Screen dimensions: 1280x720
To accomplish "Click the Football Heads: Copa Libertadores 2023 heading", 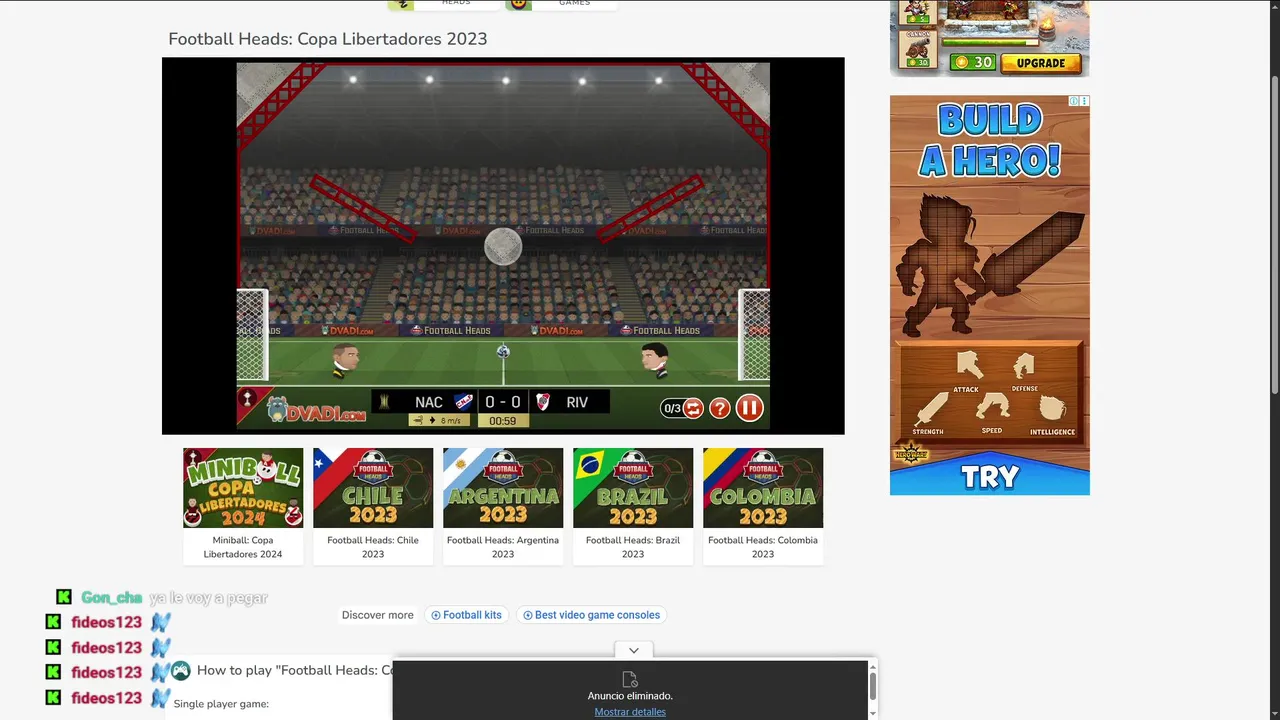I will pyautogui.click(x=328, y=39).
